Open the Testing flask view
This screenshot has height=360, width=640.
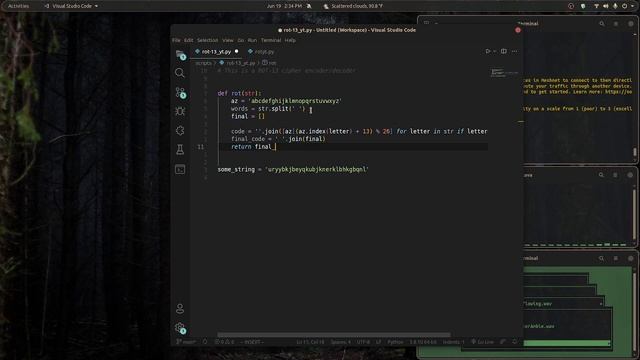tap(180, 150)
